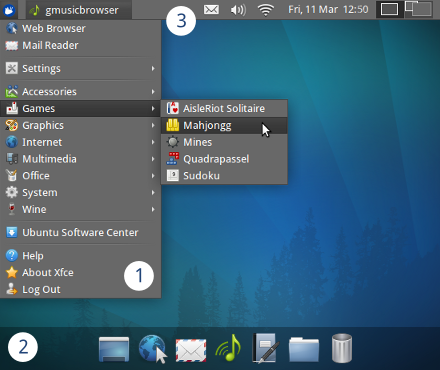Launch Mail Reader from the menu

81,45
